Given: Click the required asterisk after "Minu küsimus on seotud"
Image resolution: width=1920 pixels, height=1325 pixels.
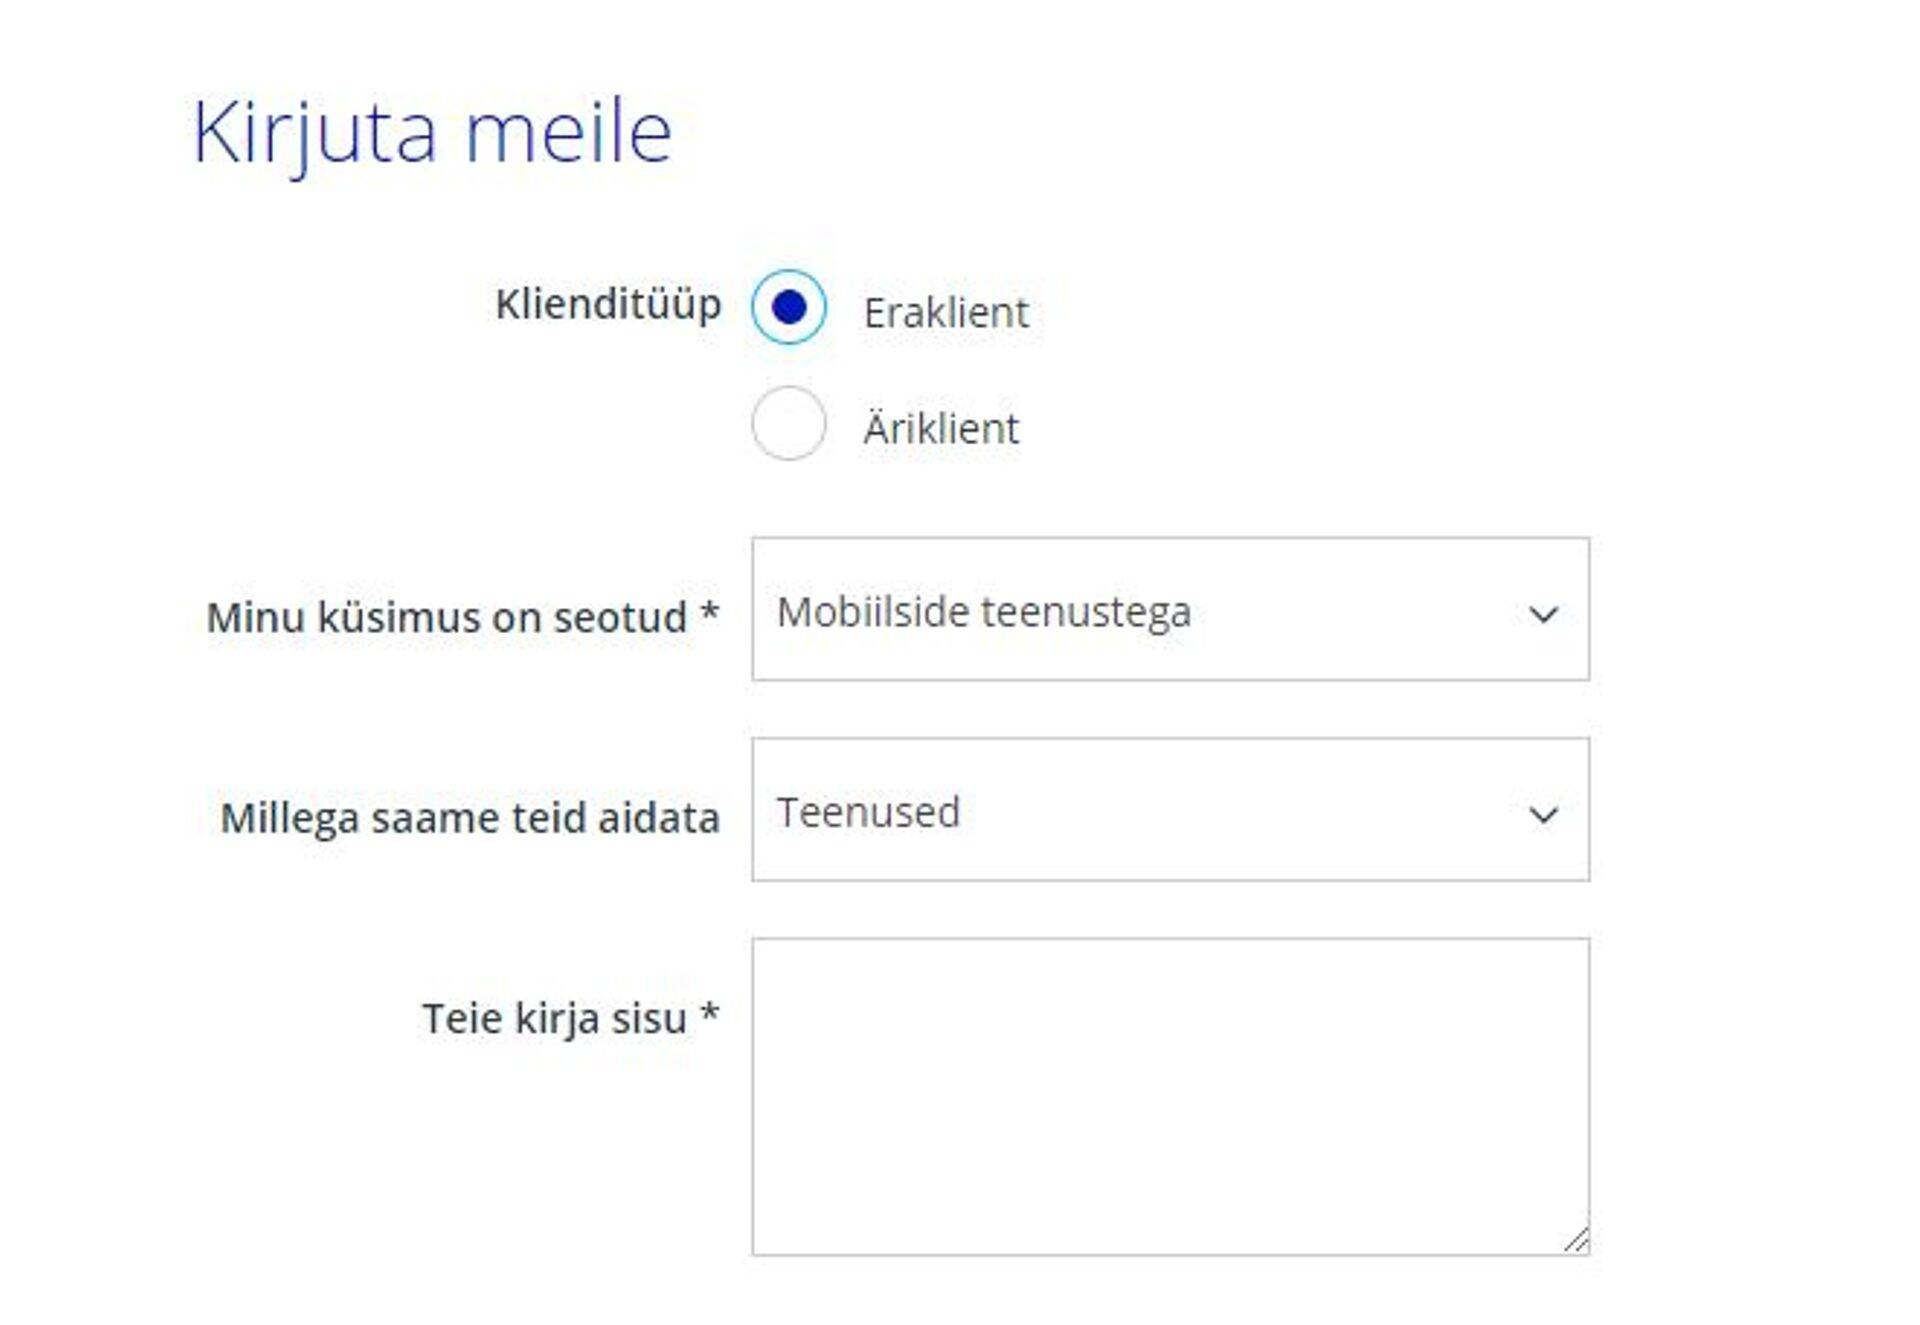Looking at the screenshot, I should 709,612.
